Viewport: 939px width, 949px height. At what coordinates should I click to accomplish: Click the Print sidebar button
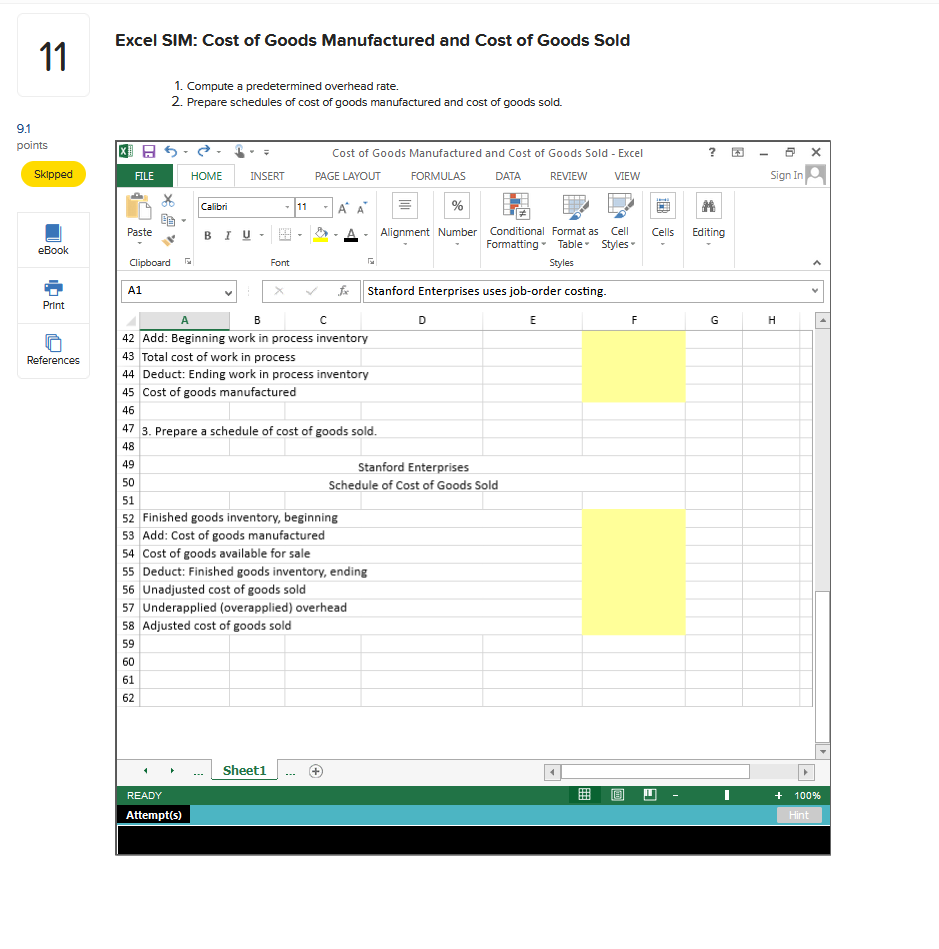53,295
